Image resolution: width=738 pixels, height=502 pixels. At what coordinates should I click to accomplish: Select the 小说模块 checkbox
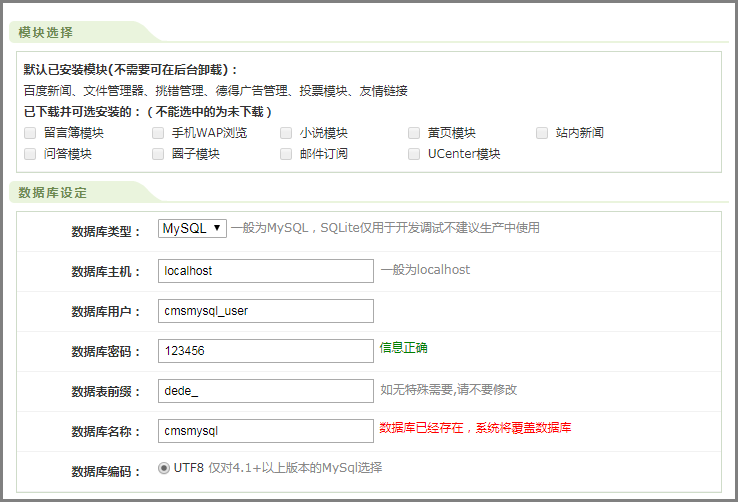tap(286, 133)
